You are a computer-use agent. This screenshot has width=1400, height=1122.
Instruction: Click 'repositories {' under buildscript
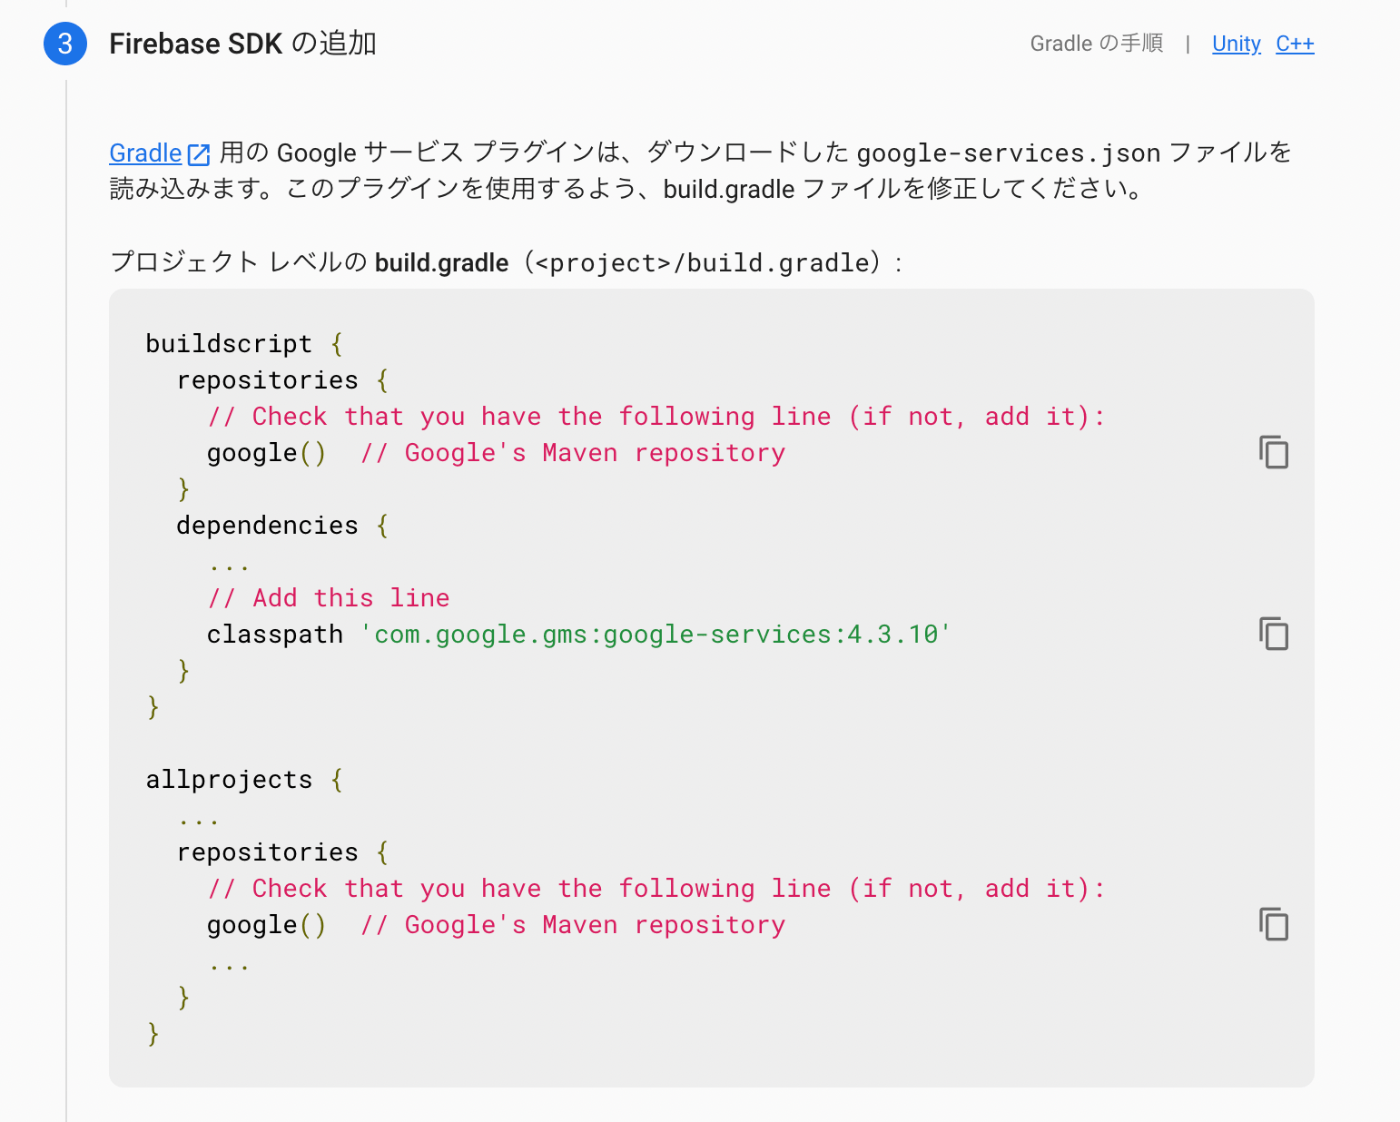tap(283, 381)
